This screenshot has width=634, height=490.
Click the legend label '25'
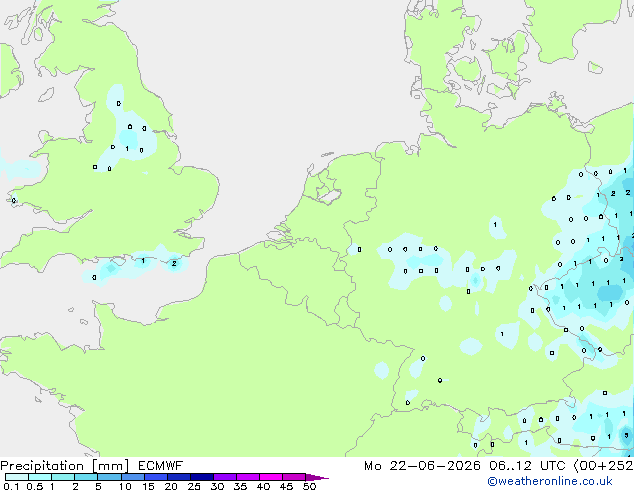click(194, 486)
